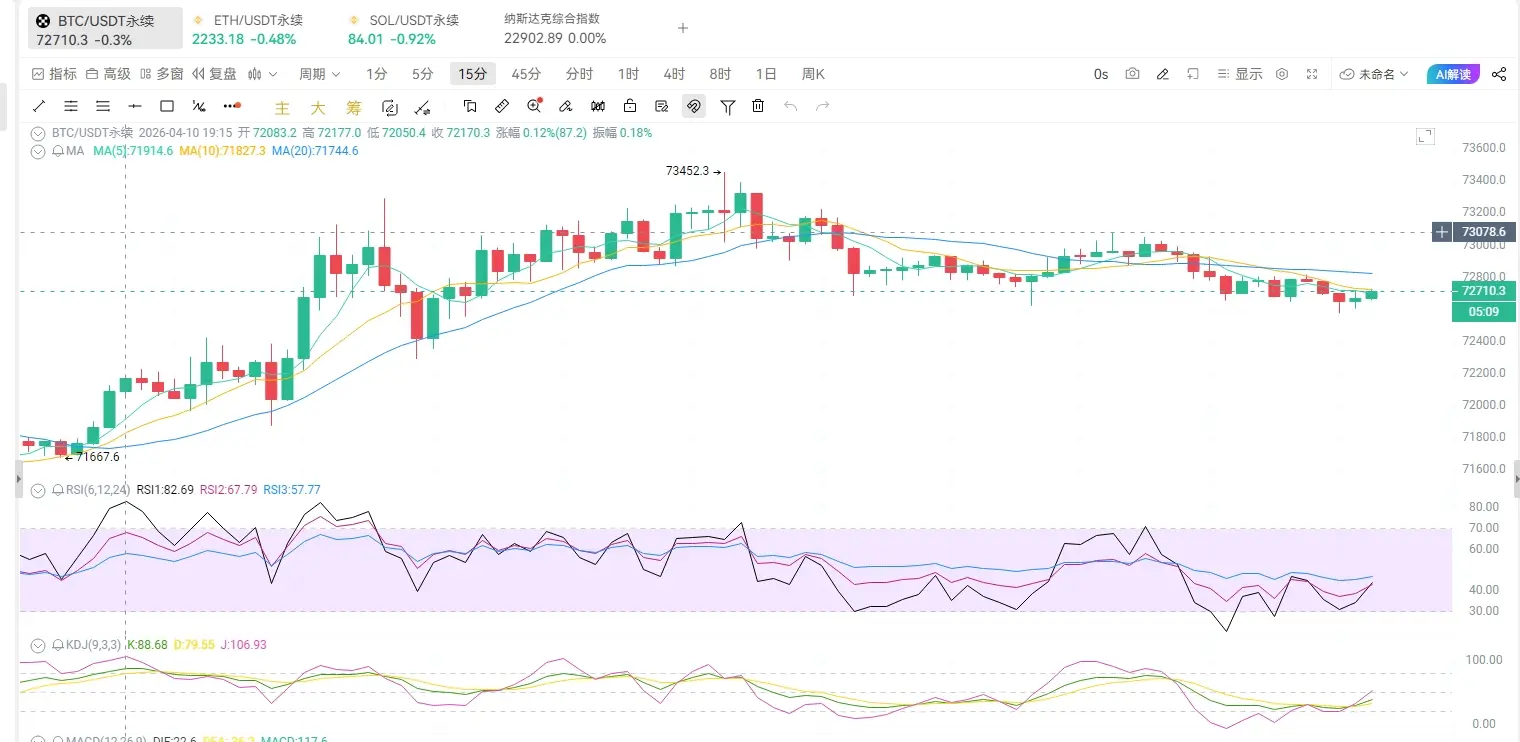Open the filter funnel for drawings
1520x742 pixels.
[x=728, y=106]
